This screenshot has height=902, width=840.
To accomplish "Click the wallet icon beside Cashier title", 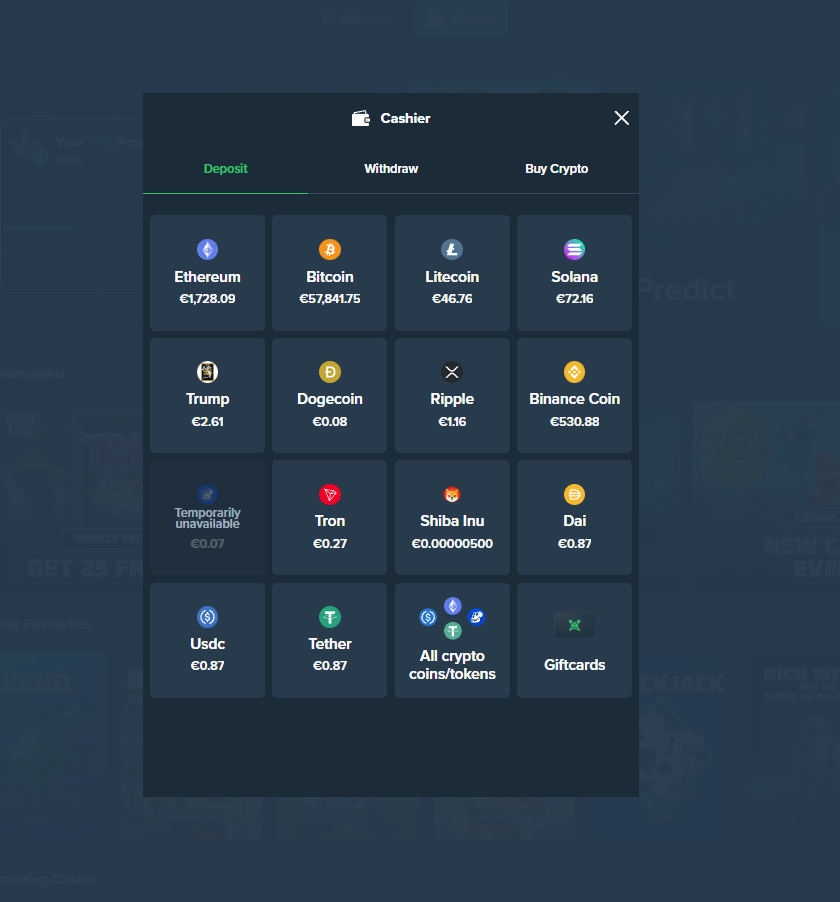I will [x=360, y=117].
